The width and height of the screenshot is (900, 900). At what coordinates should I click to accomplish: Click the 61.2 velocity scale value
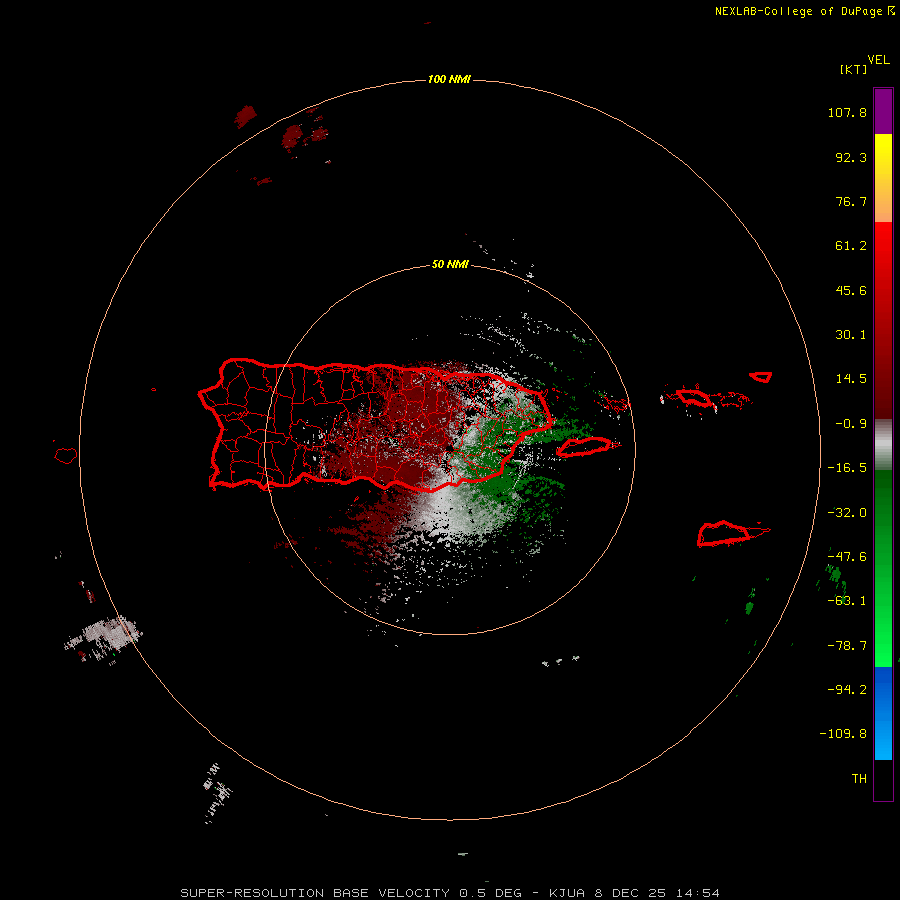pos(851,246)
